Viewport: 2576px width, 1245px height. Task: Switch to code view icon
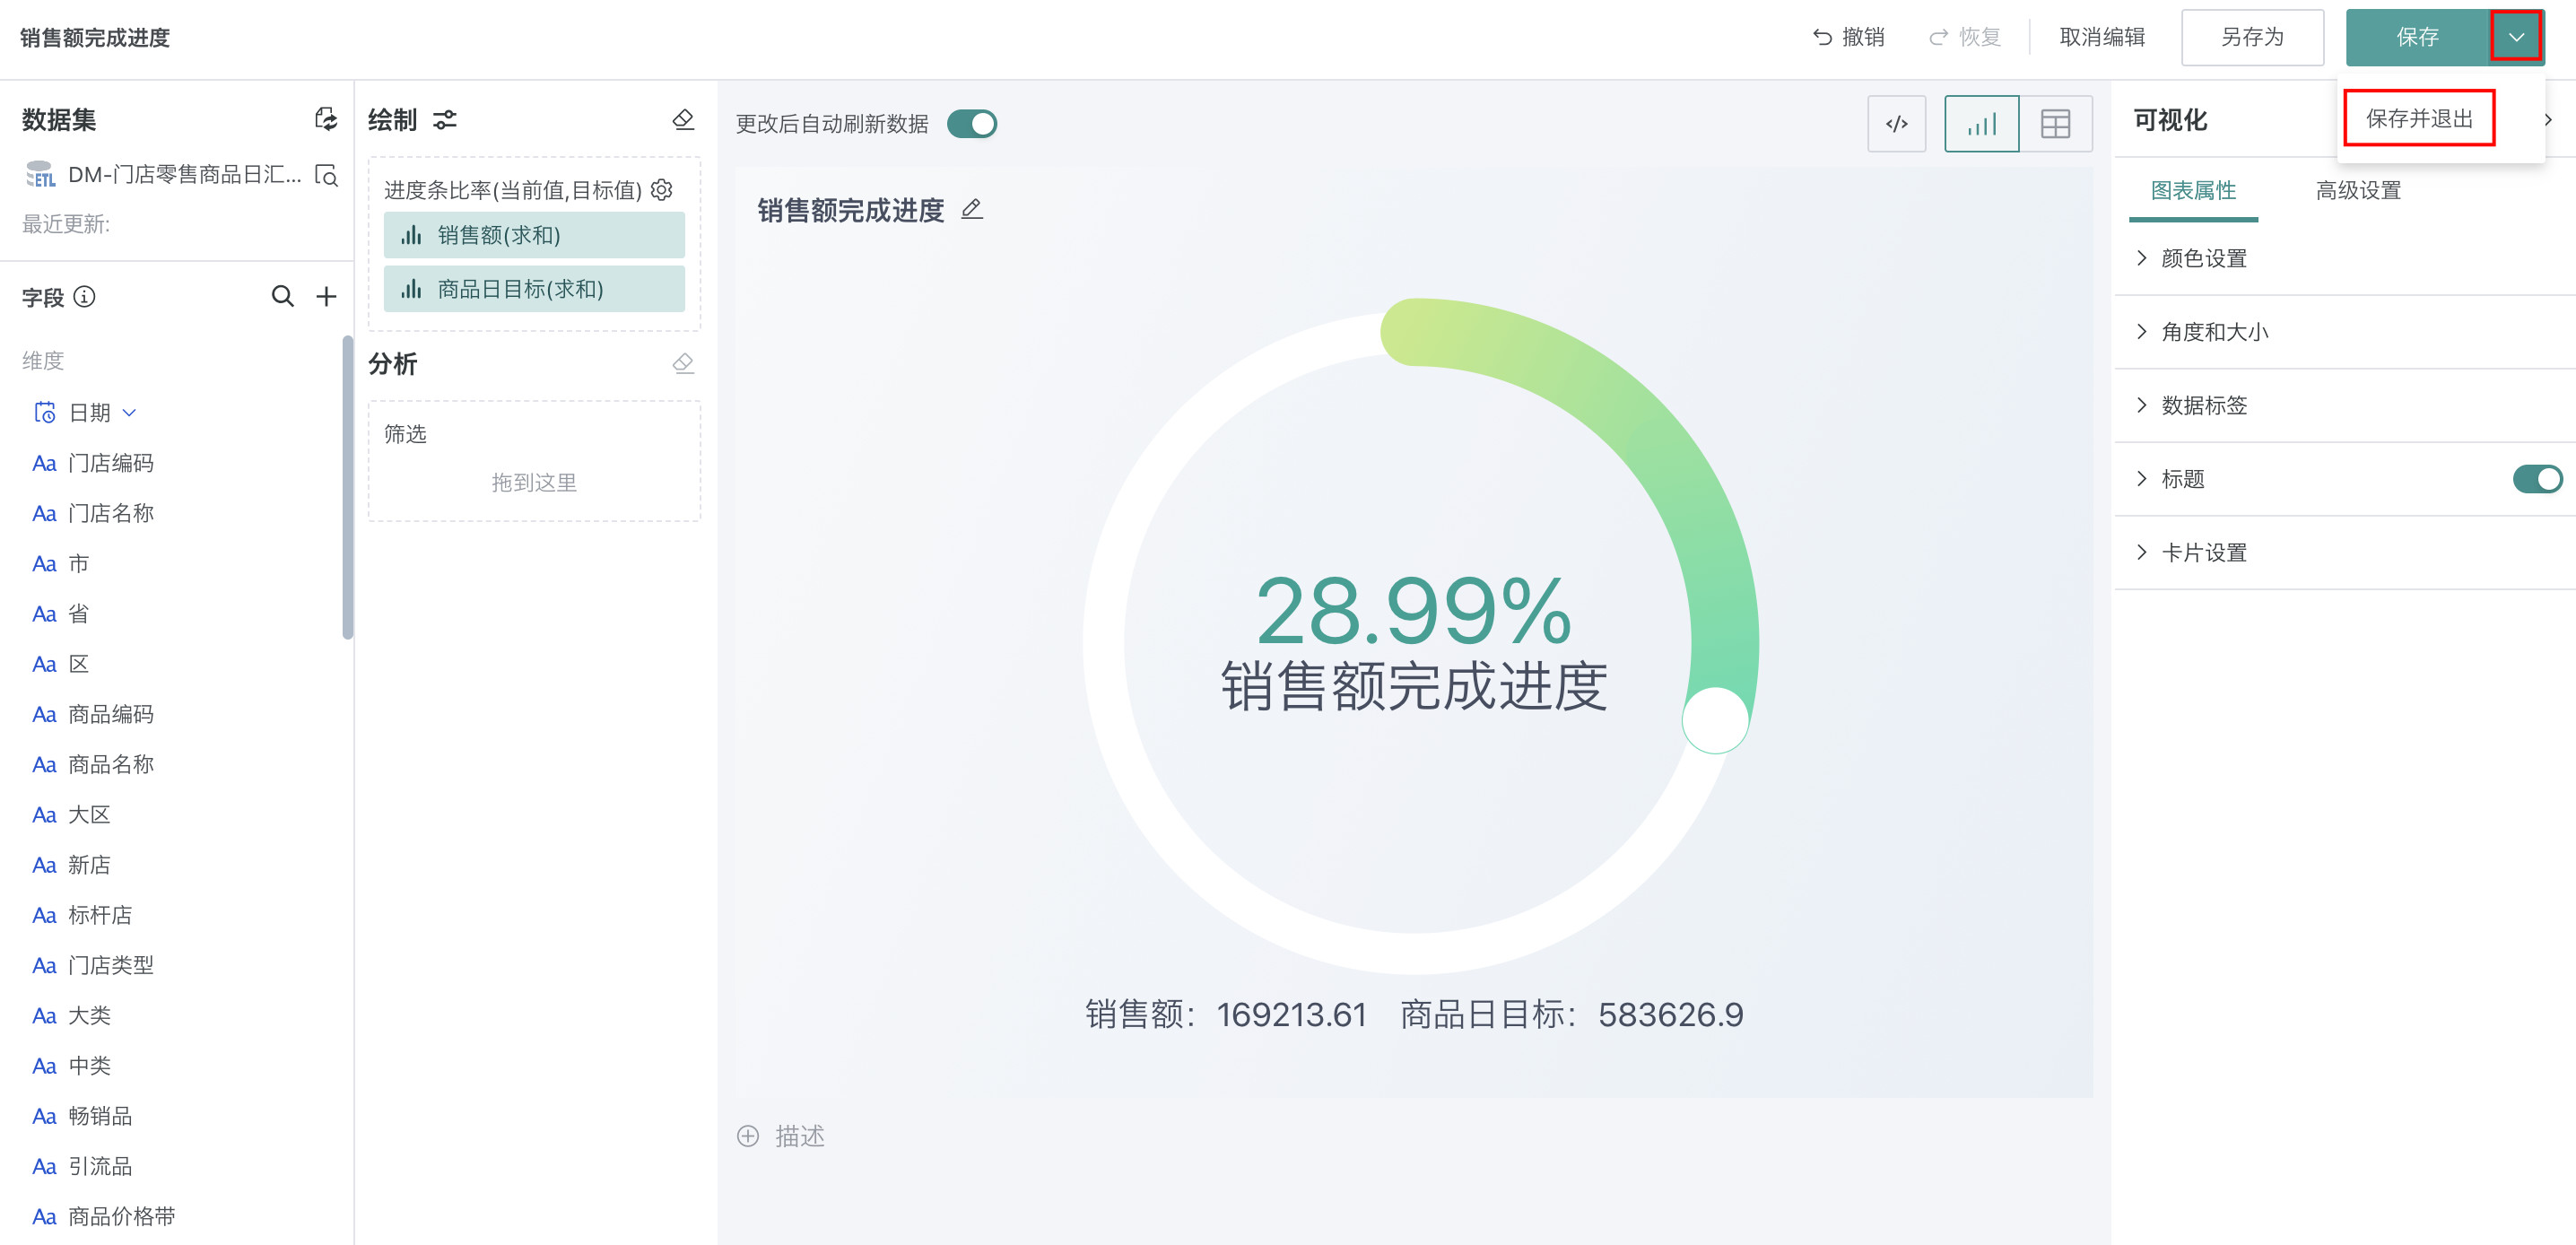click(x=1896, y=124)
